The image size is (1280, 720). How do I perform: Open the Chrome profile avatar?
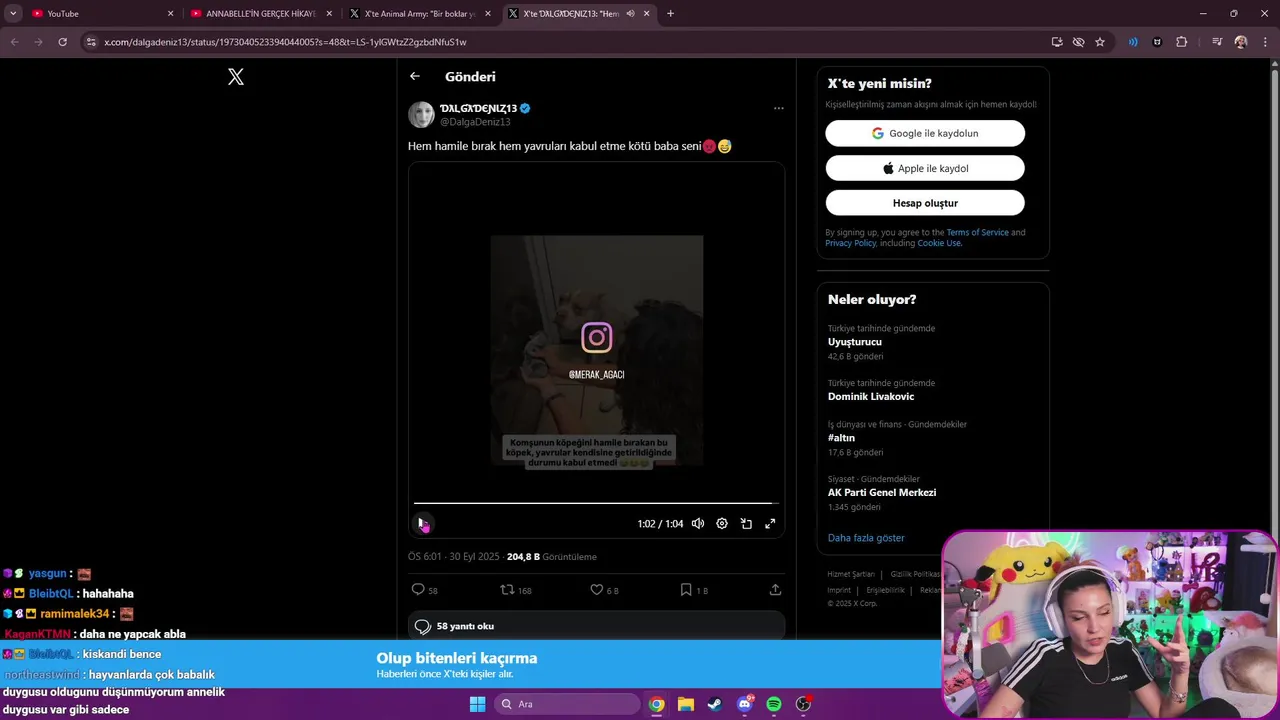coord(1241,42)
